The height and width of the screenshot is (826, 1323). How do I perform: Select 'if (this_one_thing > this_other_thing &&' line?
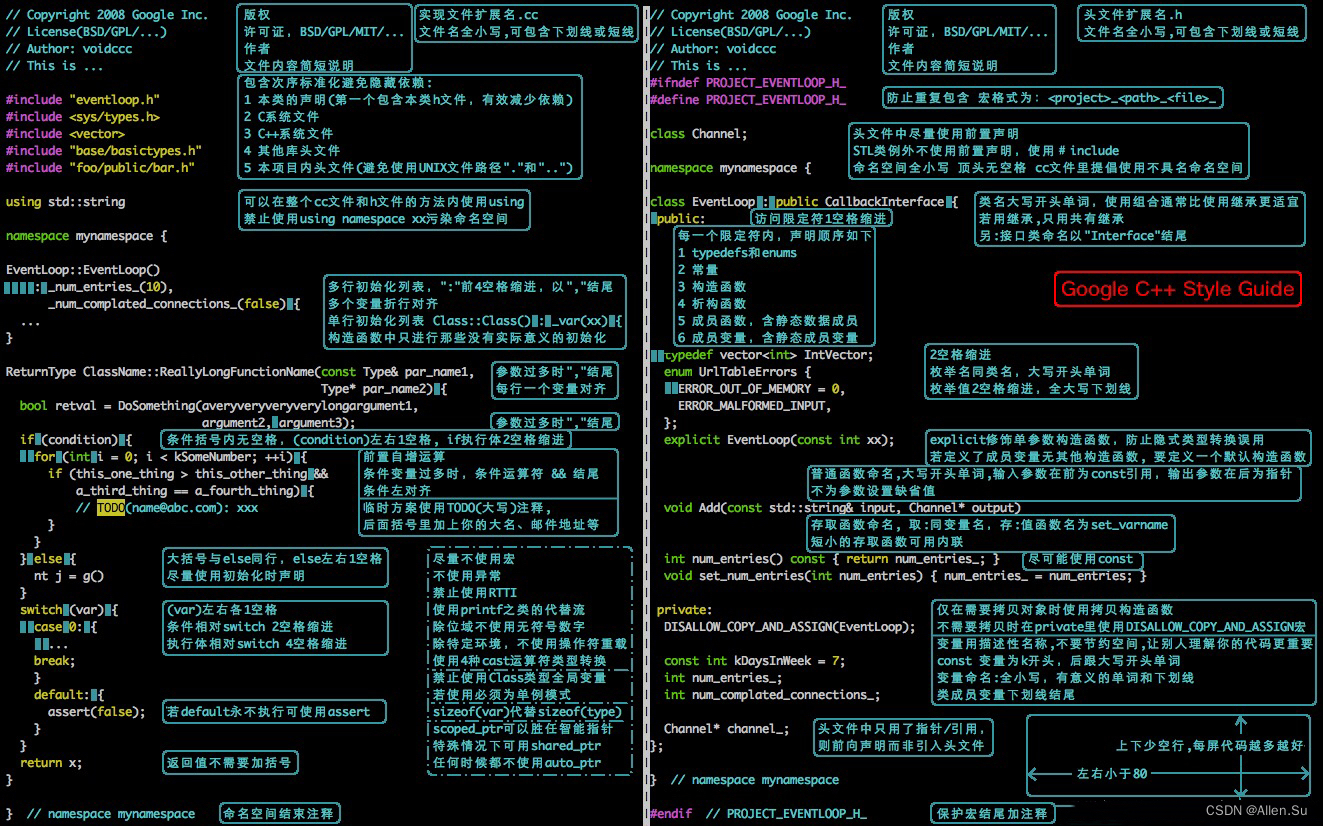[188, 474]
